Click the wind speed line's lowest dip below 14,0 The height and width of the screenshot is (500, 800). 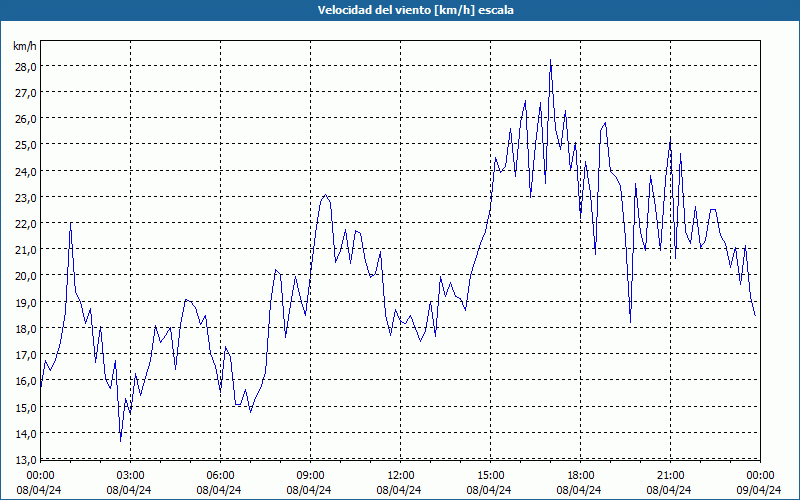coord(120,440)
